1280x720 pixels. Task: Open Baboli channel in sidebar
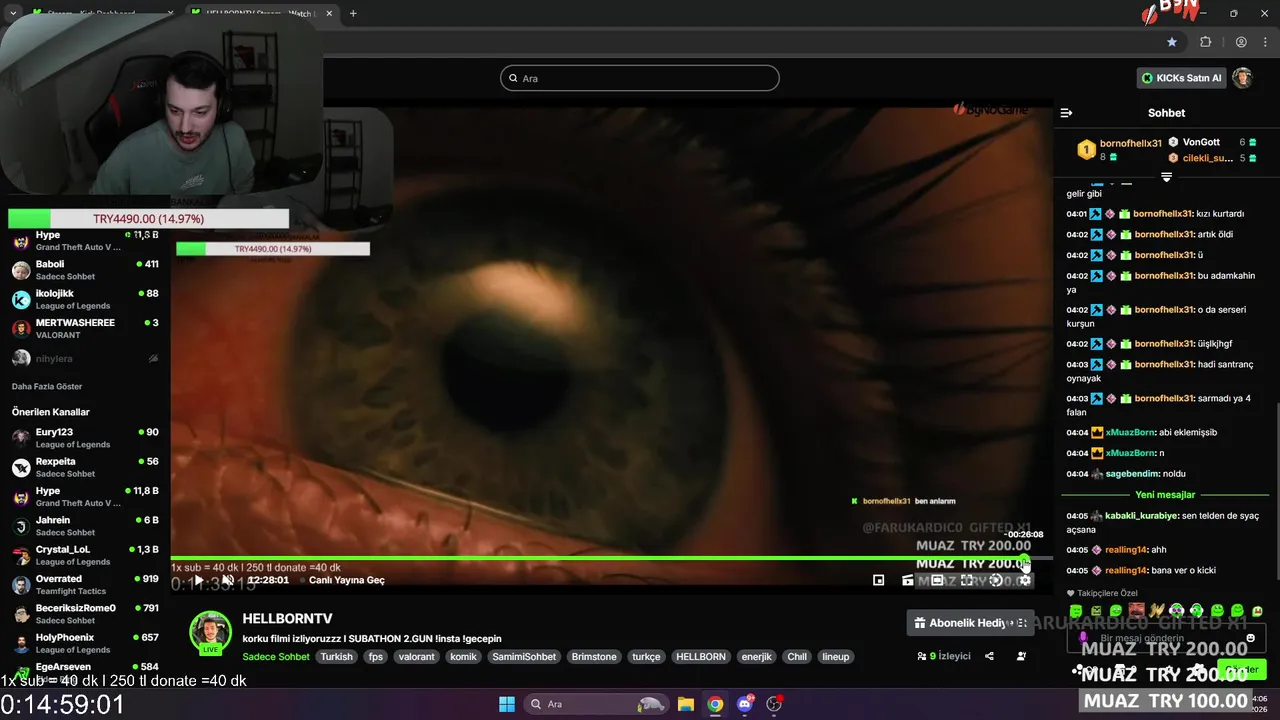[85, 270]
